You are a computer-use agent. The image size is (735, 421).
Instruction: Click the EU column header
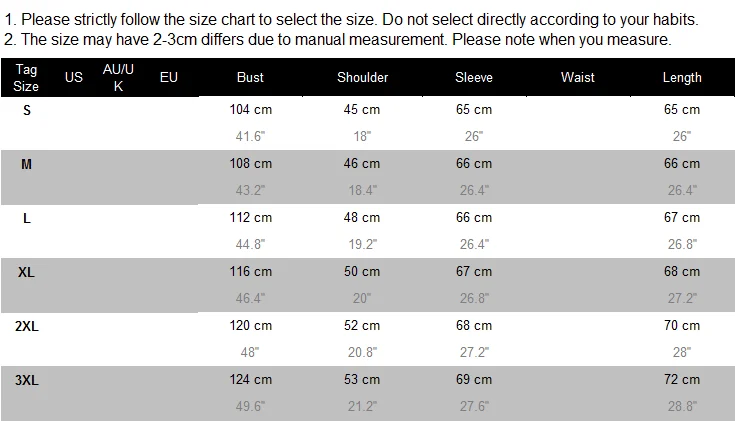tap(169, 78)
